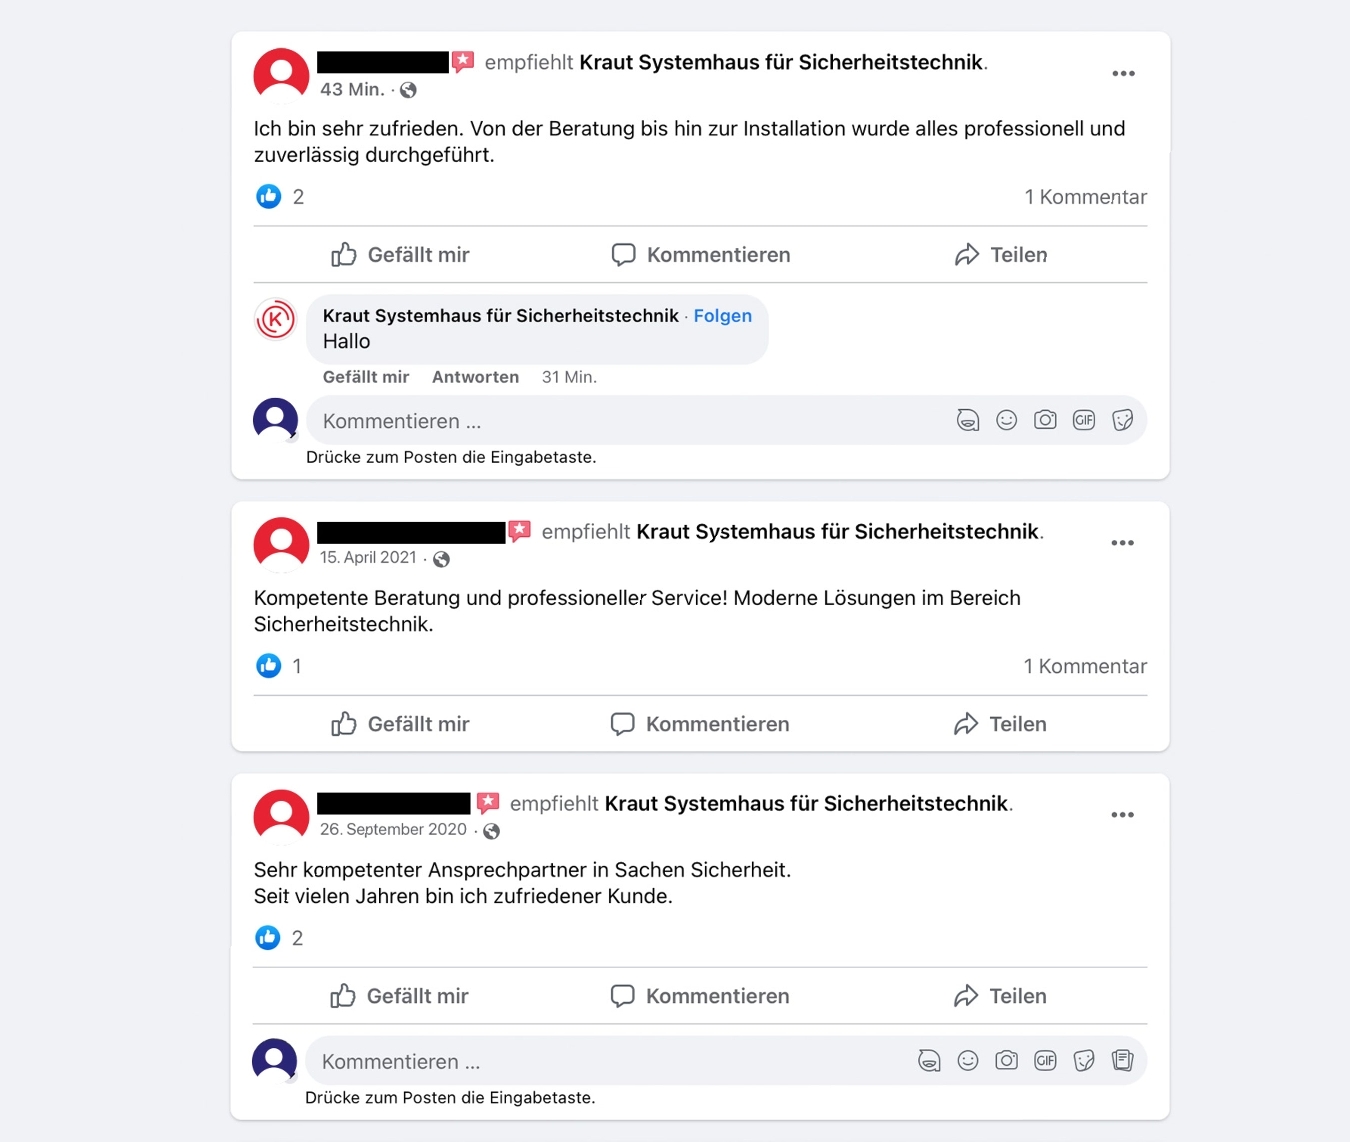Focus the bottom Kommentieren input field
The width and height of the screenshot is (1350, 1142).
(610, 1061)
